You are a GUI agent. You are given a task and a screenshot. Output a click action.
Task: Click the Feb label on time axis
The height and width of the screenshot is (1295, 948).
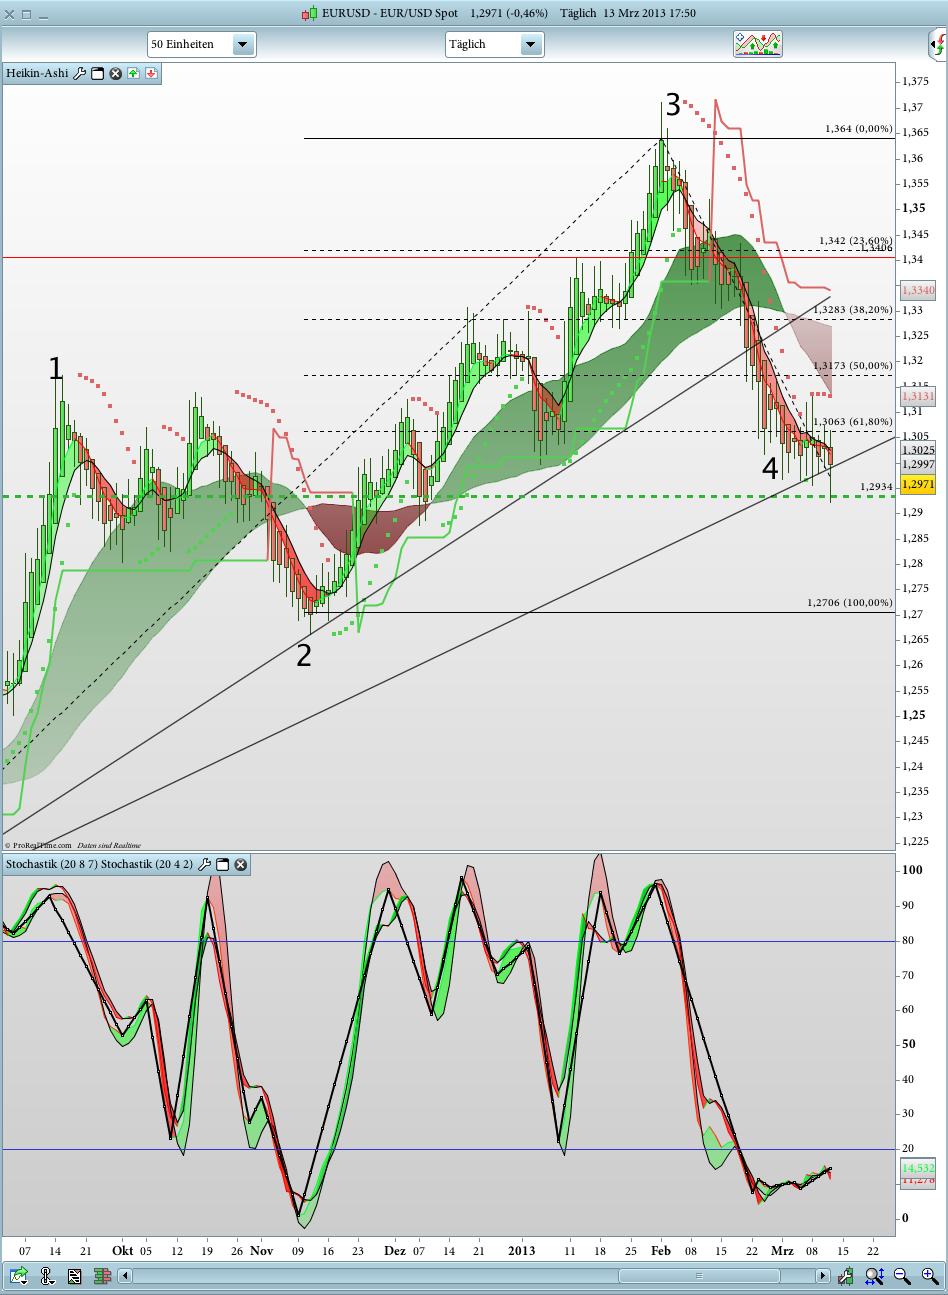(661, 1251)
